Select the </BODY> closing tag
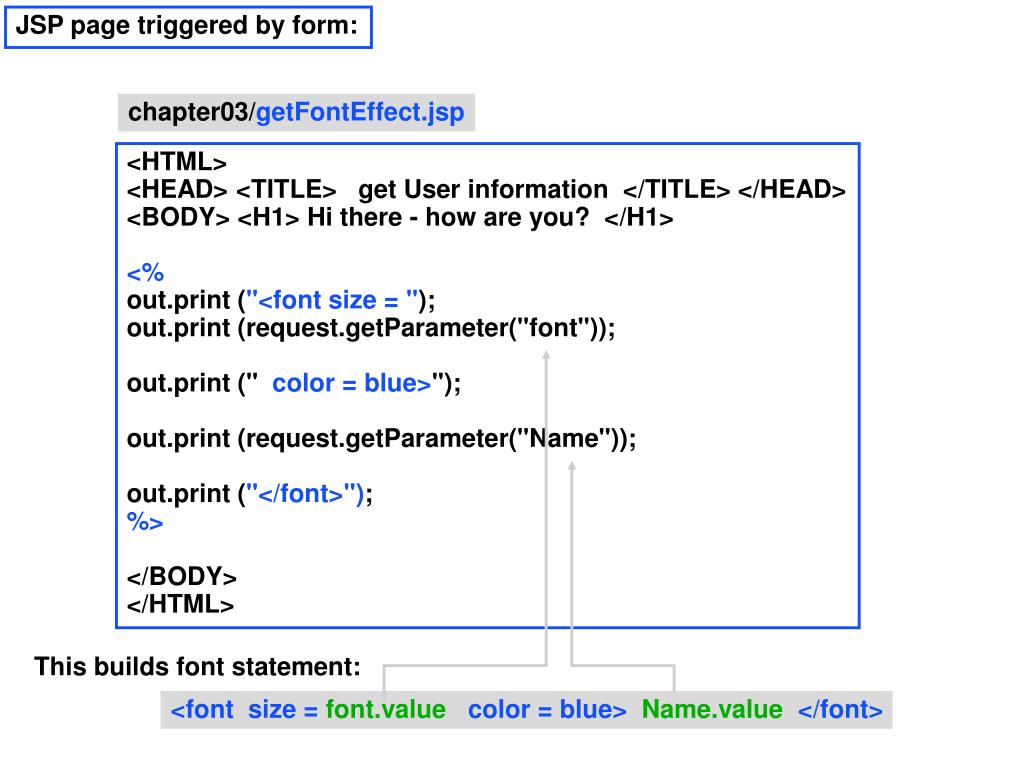This screenshot has width=1024, height=768. (182, 577)
